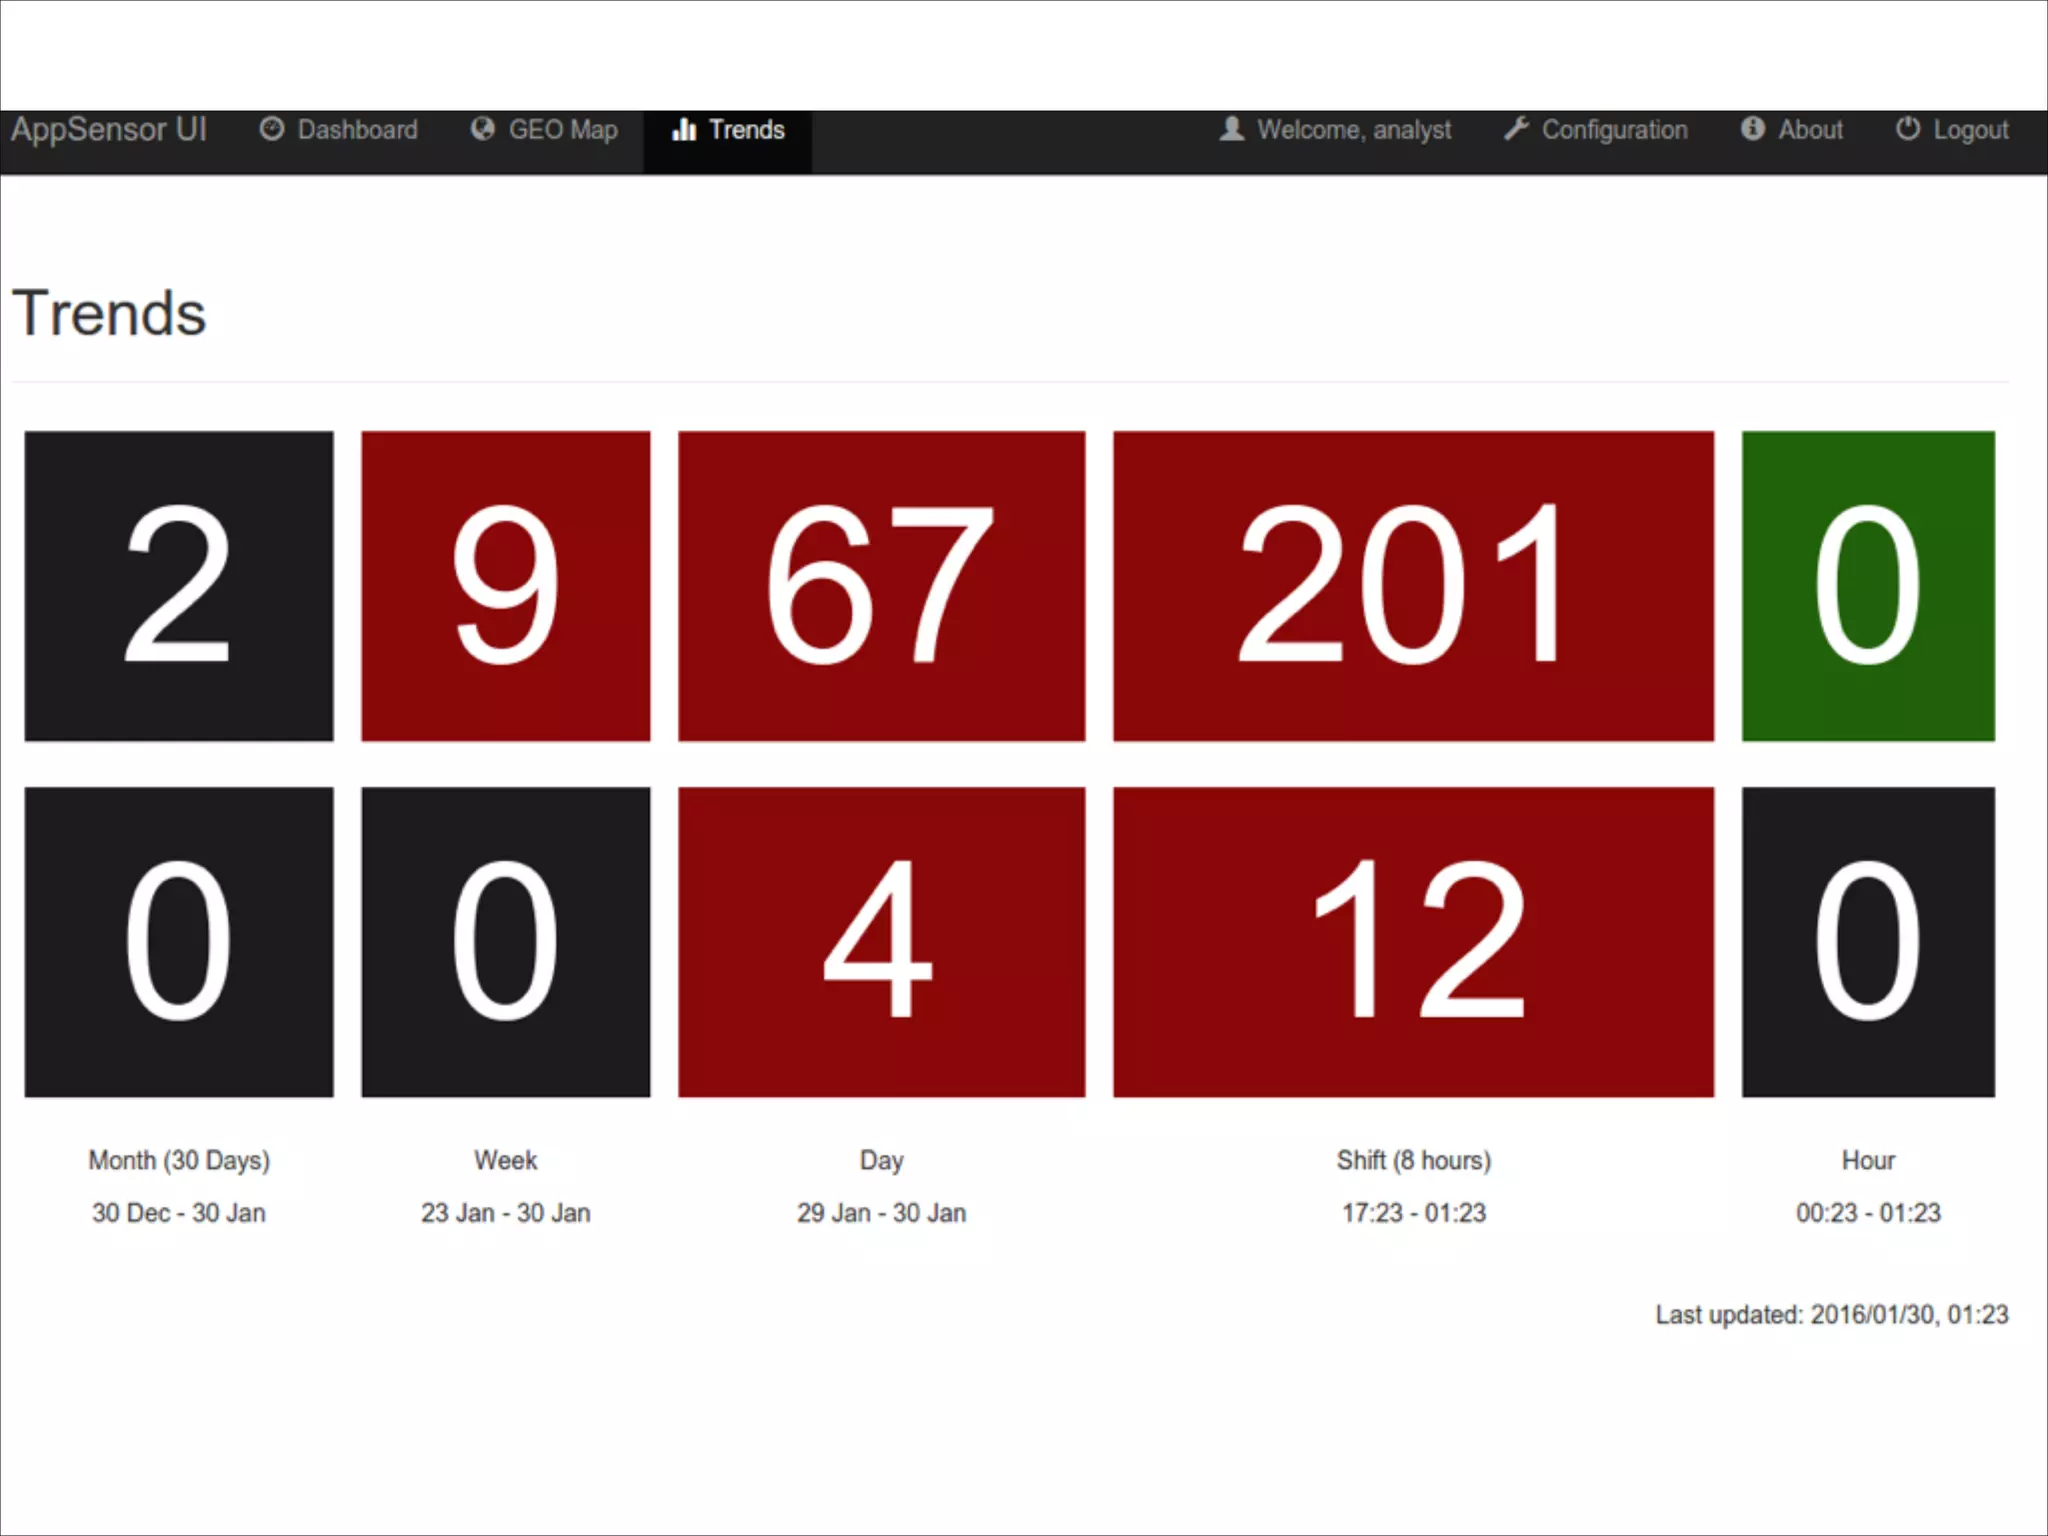This screenshot has width=2048, height=1536.
Task: Click the Logout power icon
Action: pos(1908,129)
